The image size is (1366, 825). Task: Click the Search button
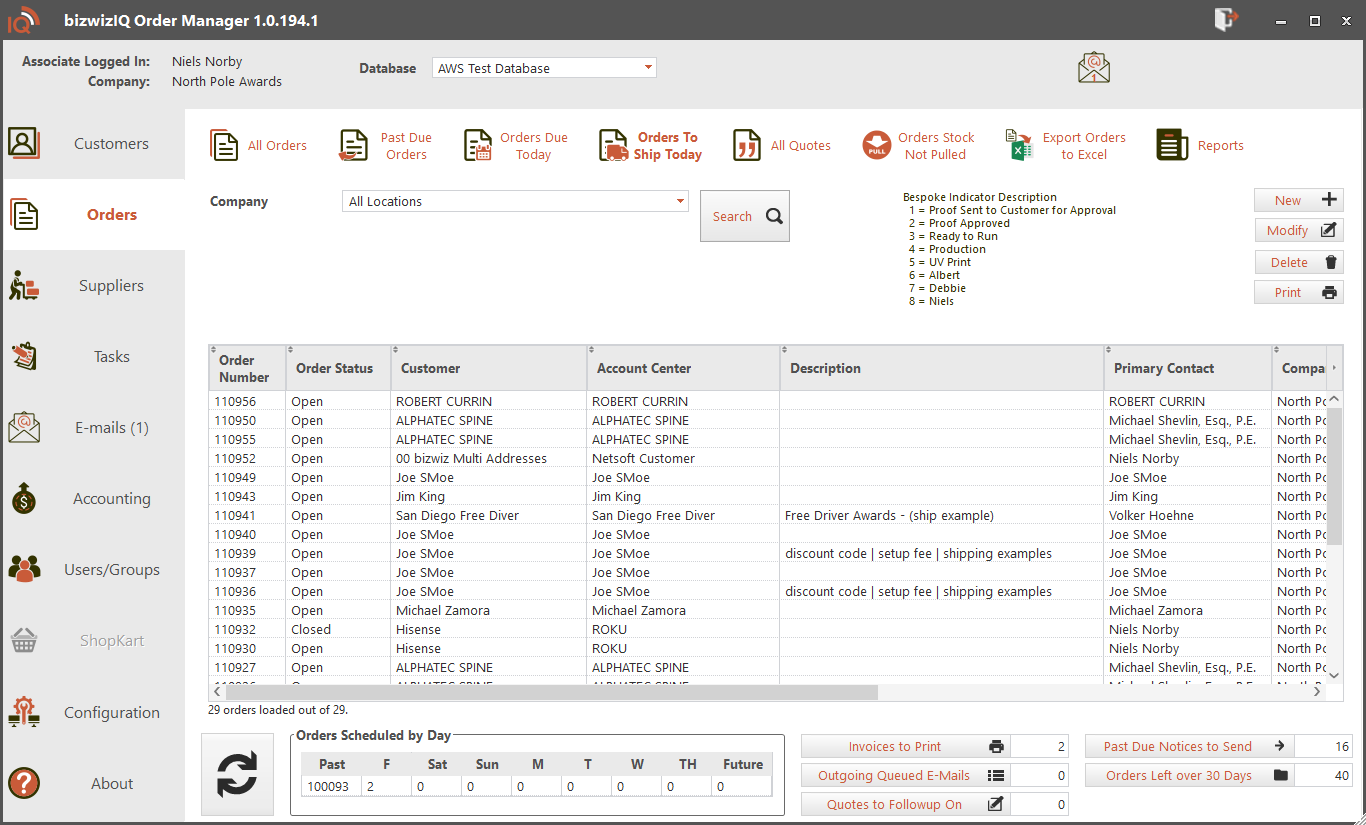click(x=745, y=216)
